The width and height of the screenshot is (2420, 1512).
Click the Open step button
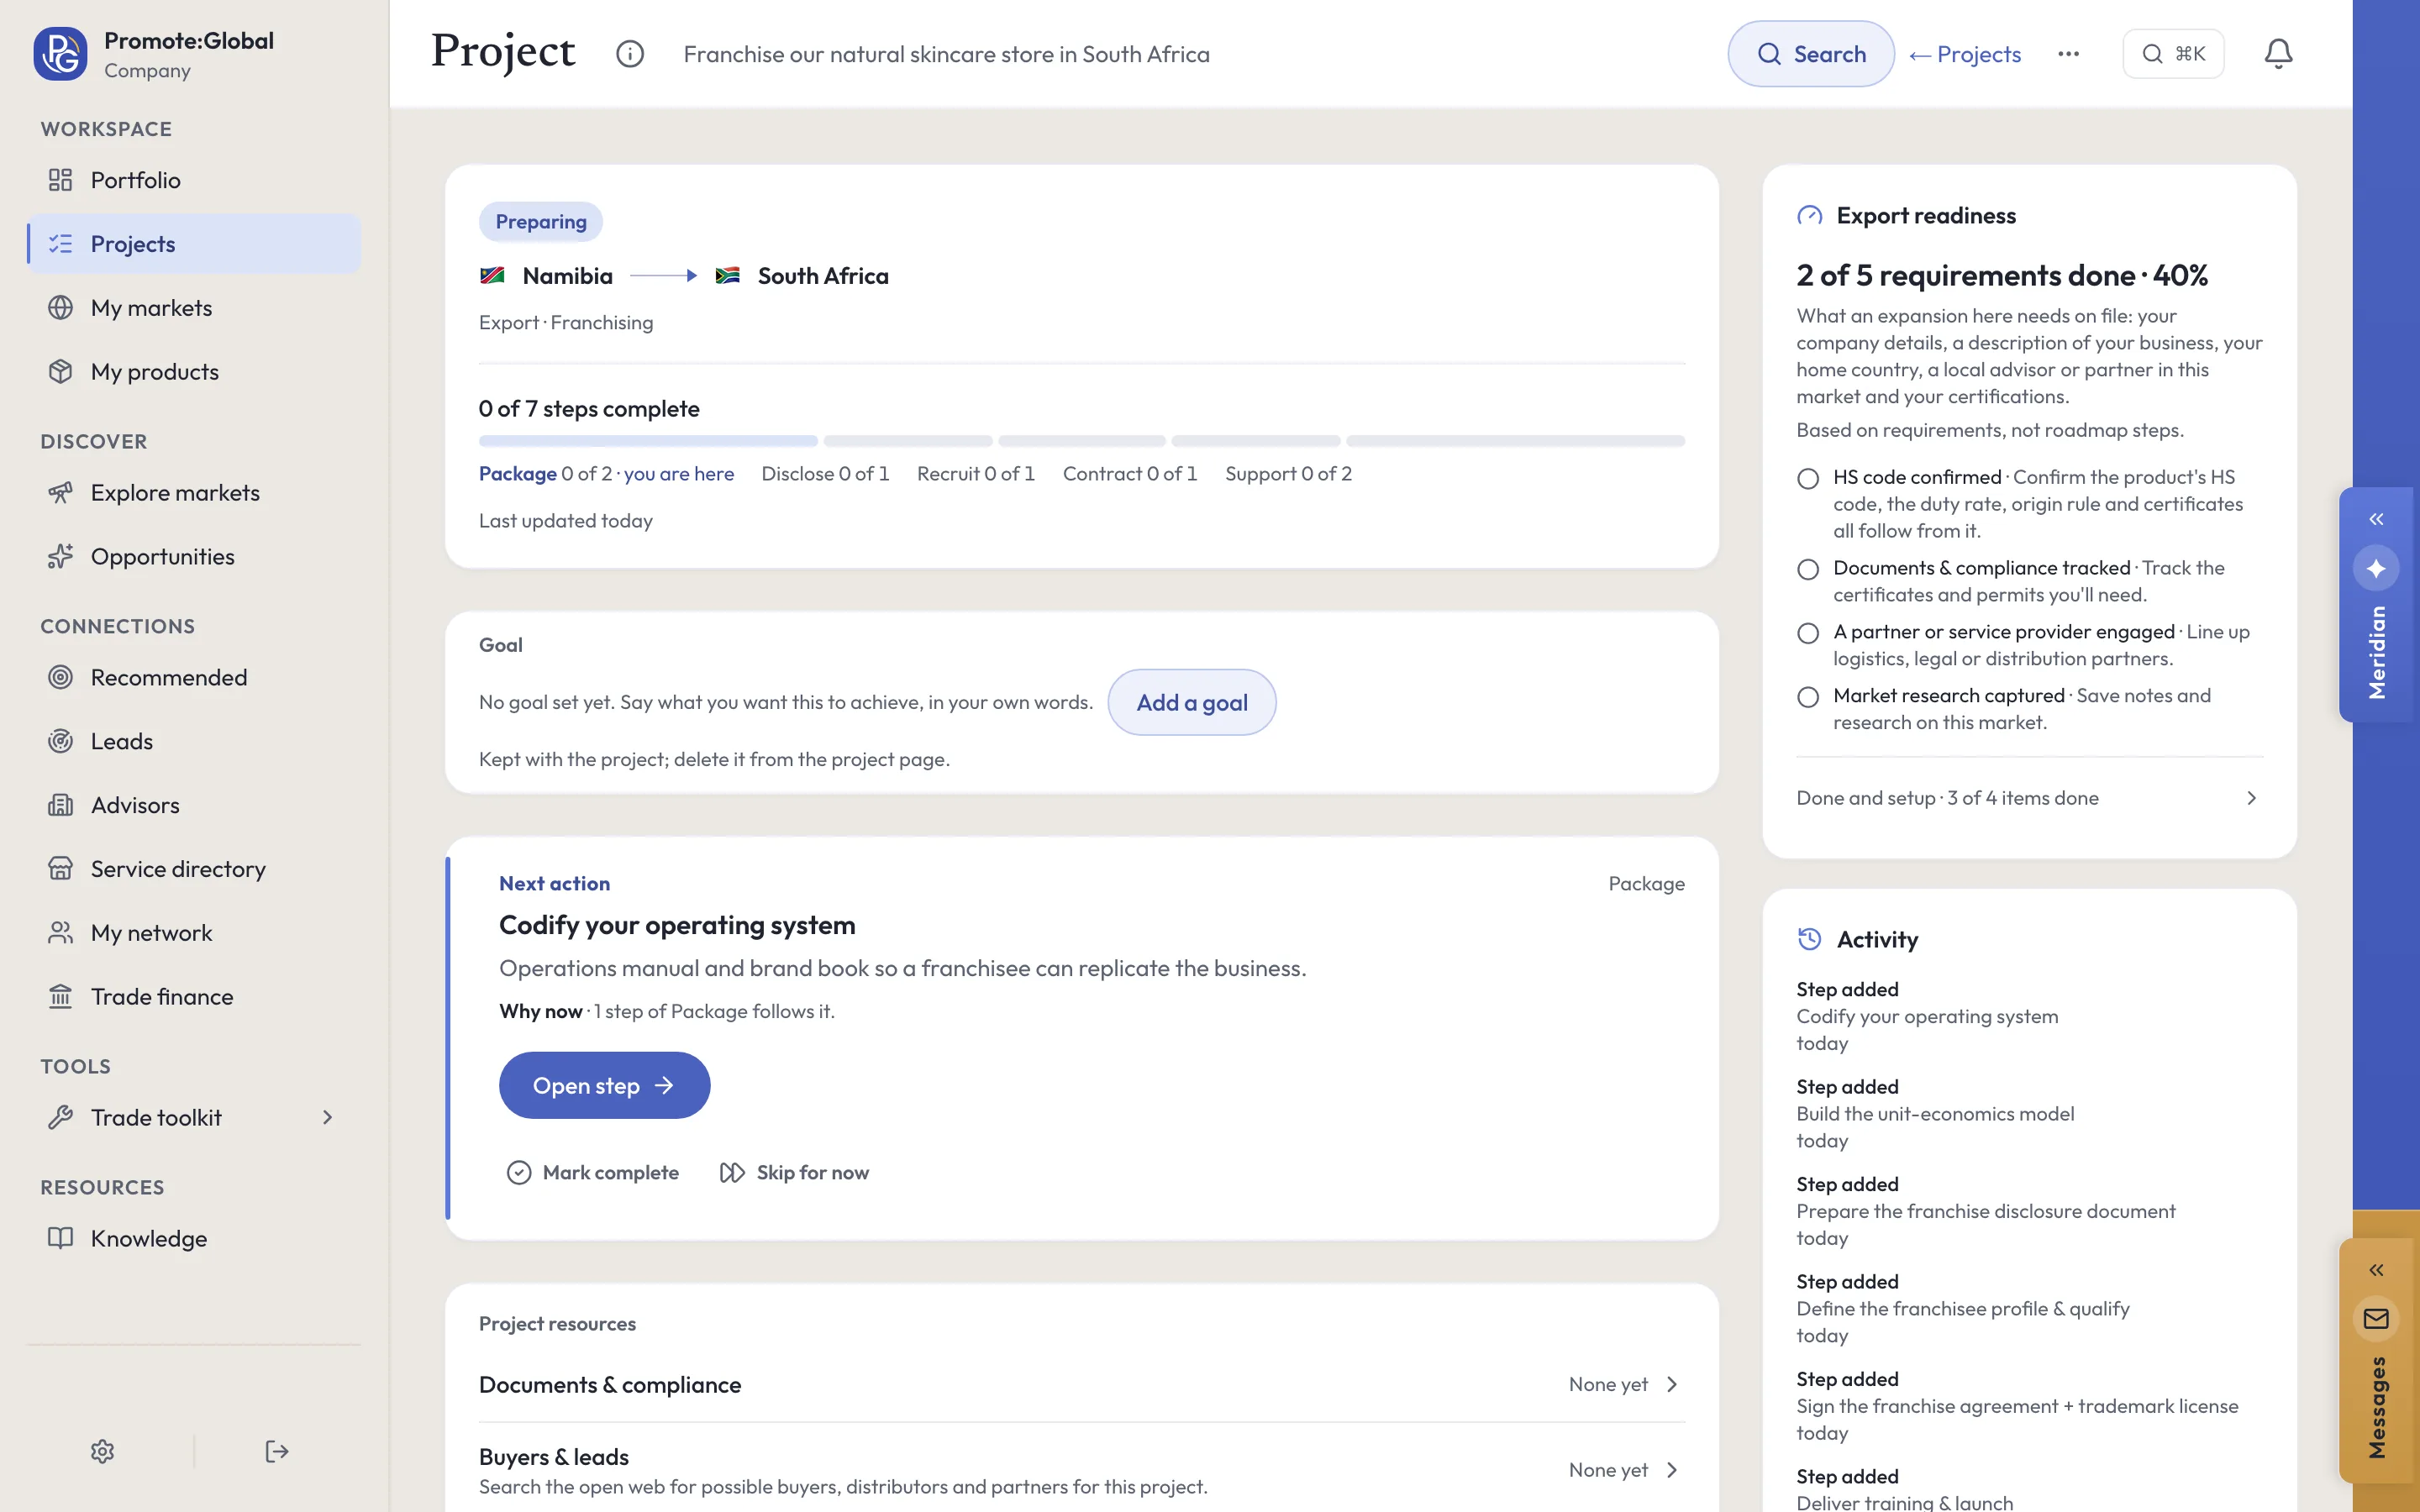[605, 1086]
